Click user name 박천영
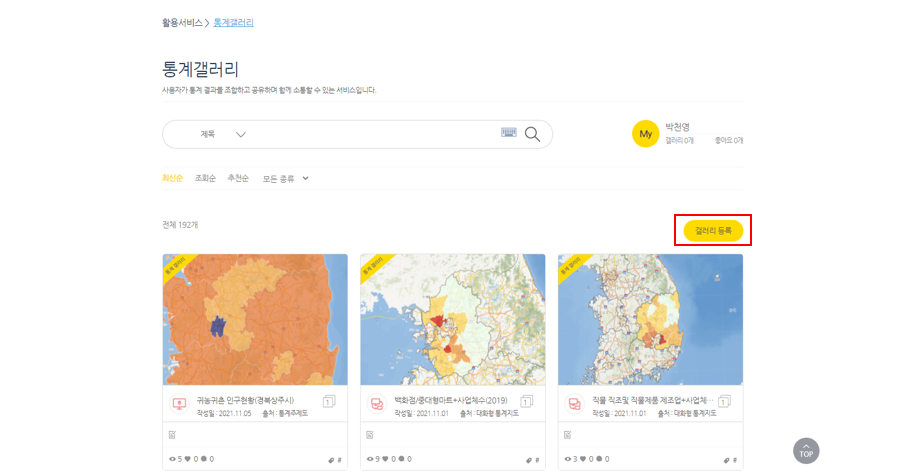The width and height of the screenshot is (907, 476). tap(677, 127)
